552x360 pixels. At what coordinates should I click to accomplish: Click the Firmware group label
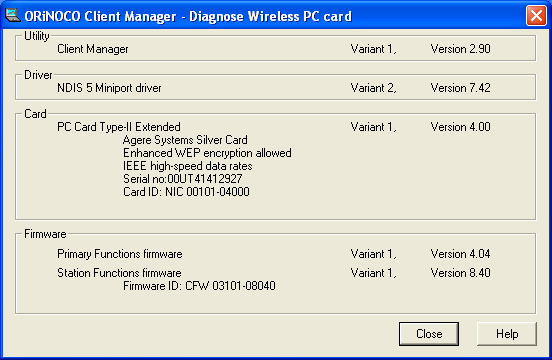[45, 234]
